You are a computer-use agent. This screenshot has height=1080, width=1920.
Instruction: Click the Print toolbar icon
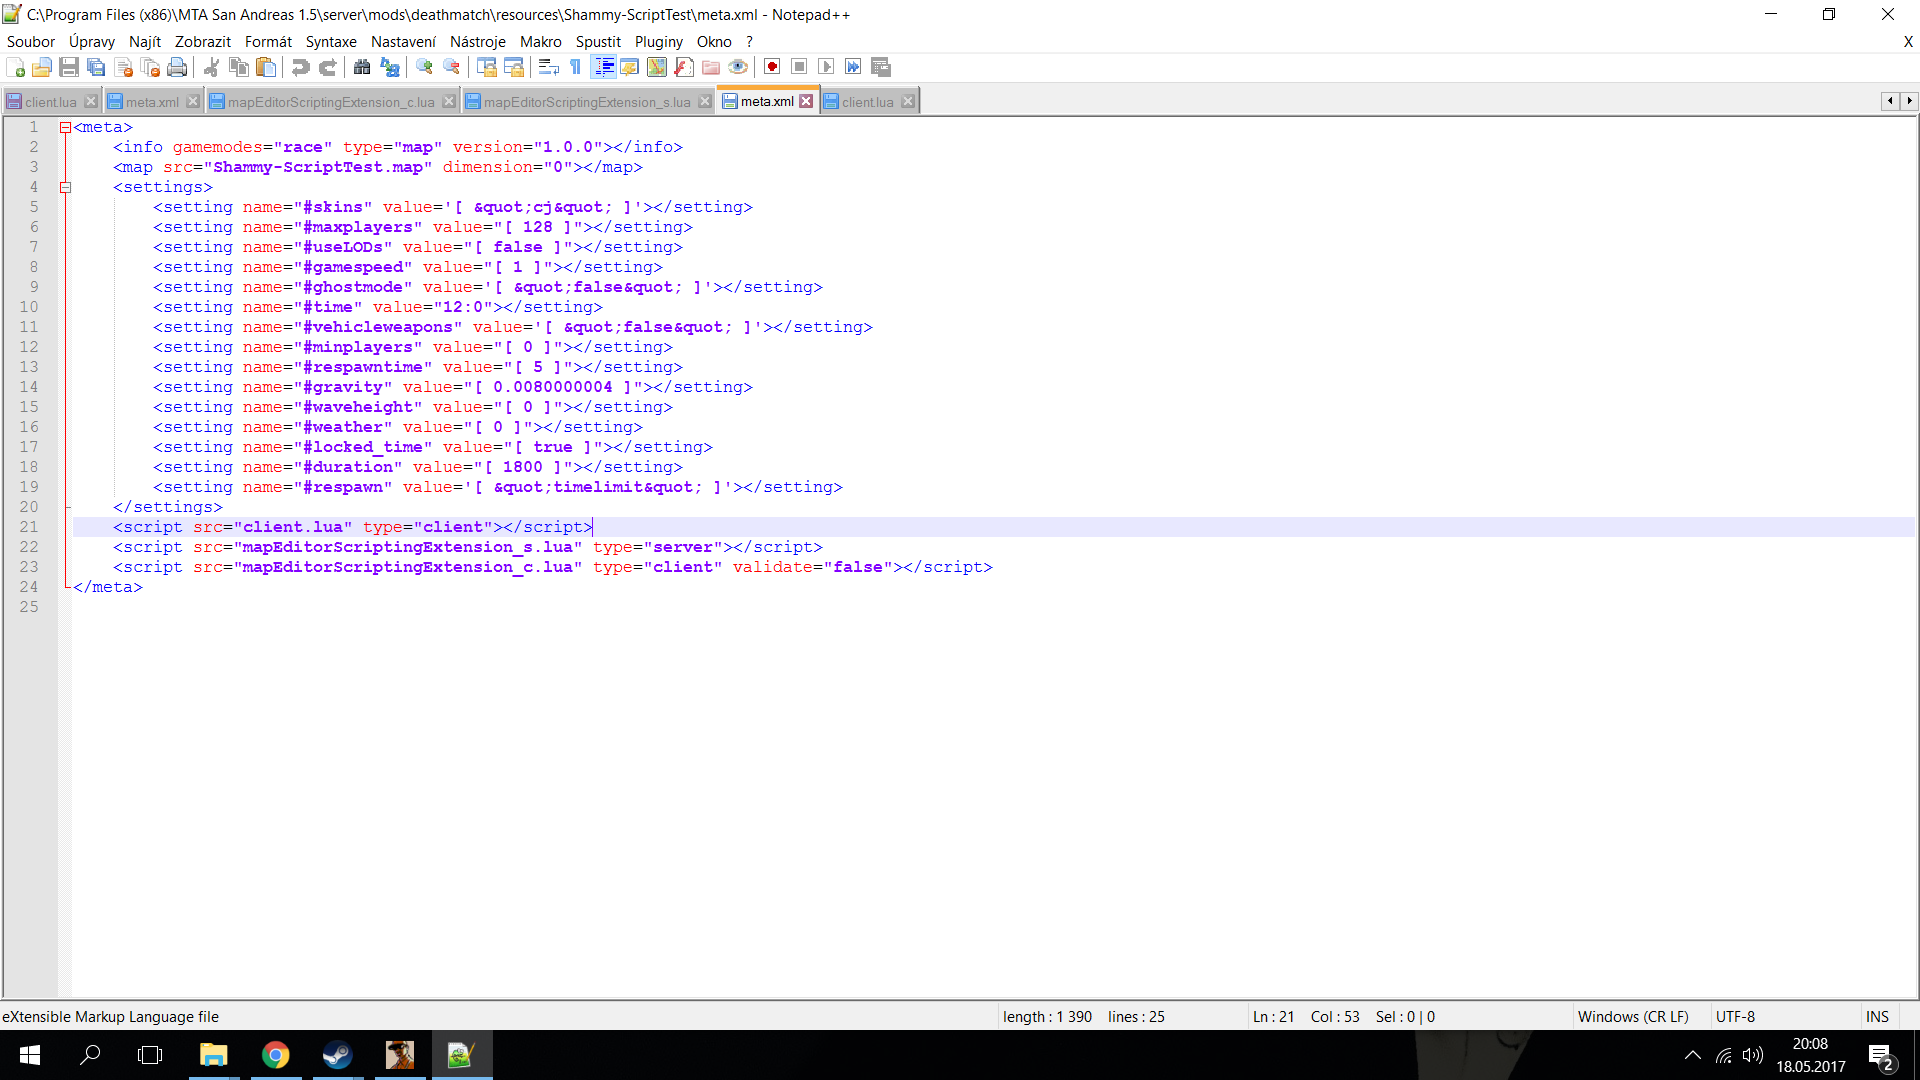click(177, 67)
